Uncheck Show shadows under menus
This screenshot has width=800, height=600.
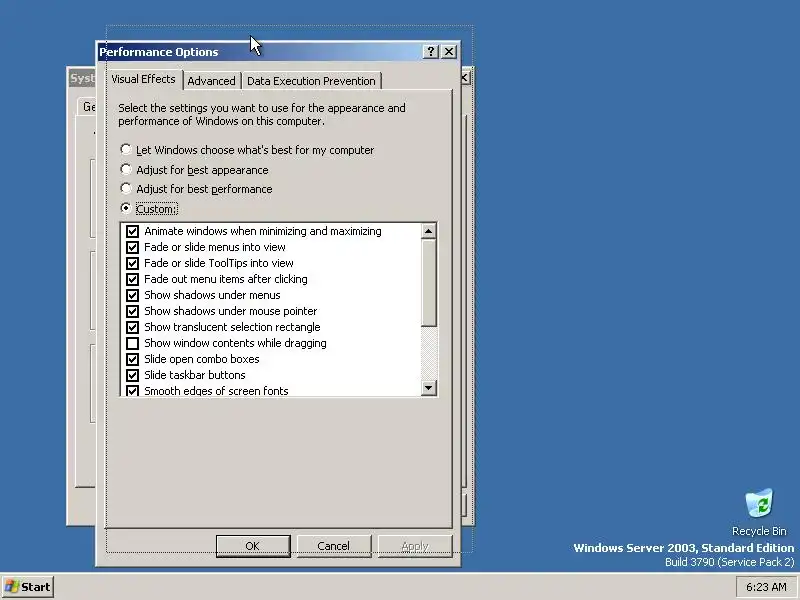(133, 295)
